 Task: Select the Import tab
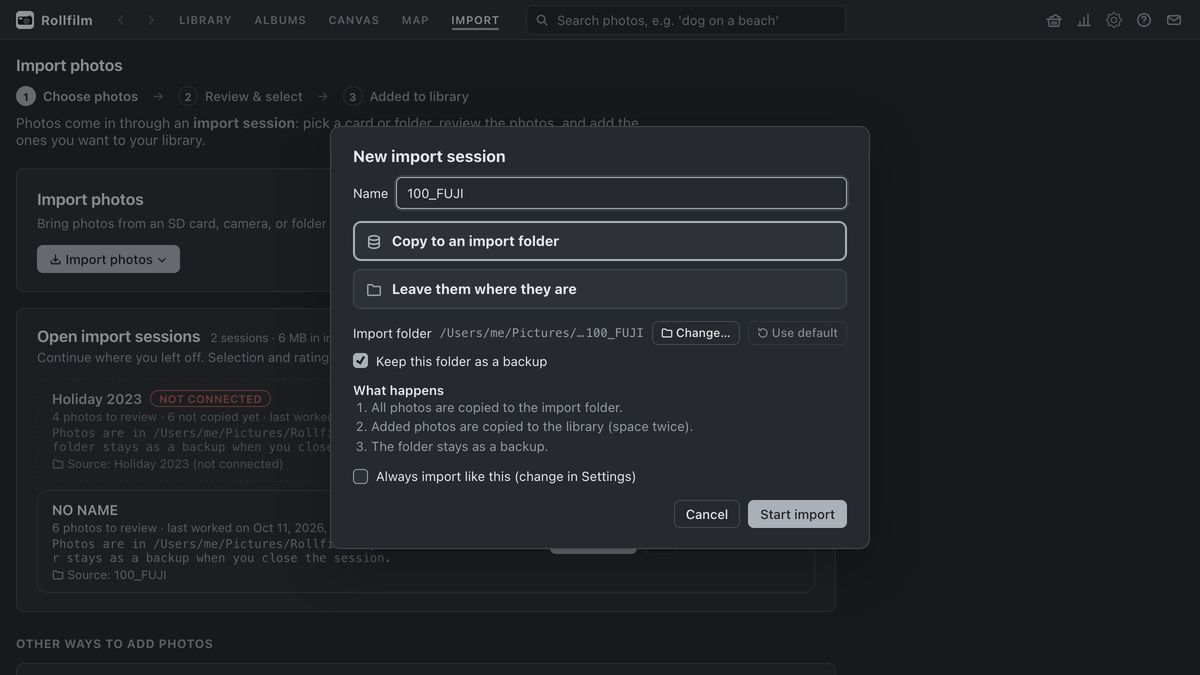pos(475,20)
